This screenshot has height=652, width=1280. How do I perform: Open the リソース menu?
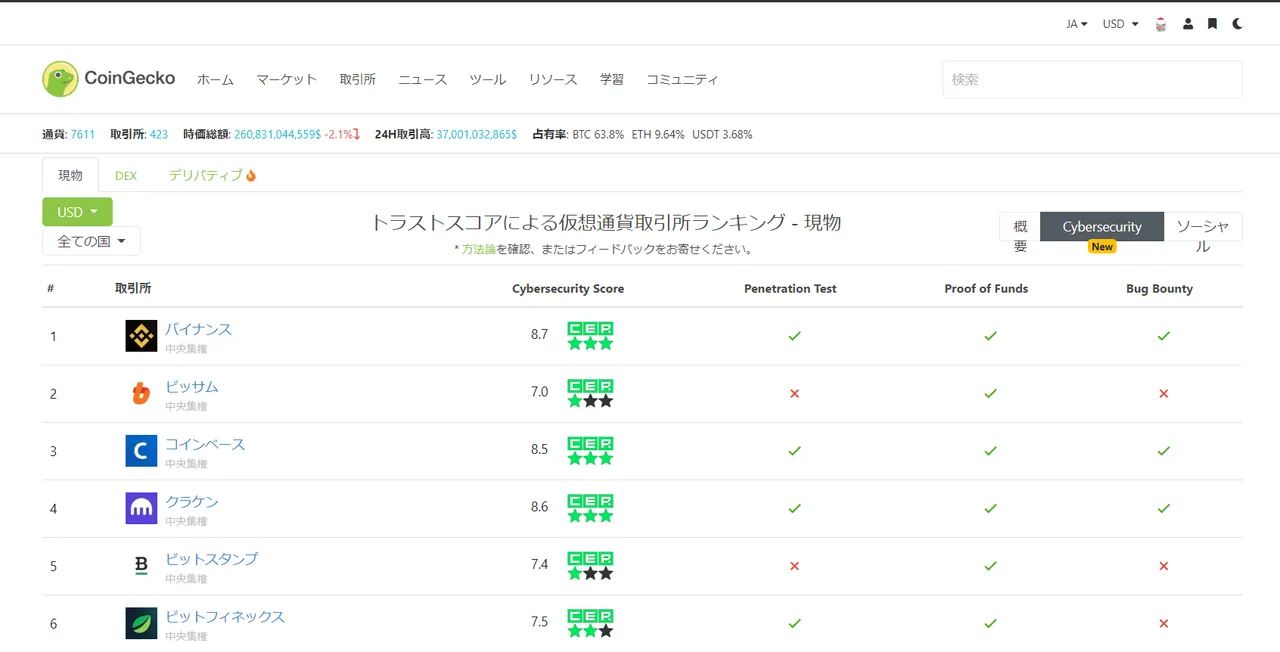click(x=553, y=79)
